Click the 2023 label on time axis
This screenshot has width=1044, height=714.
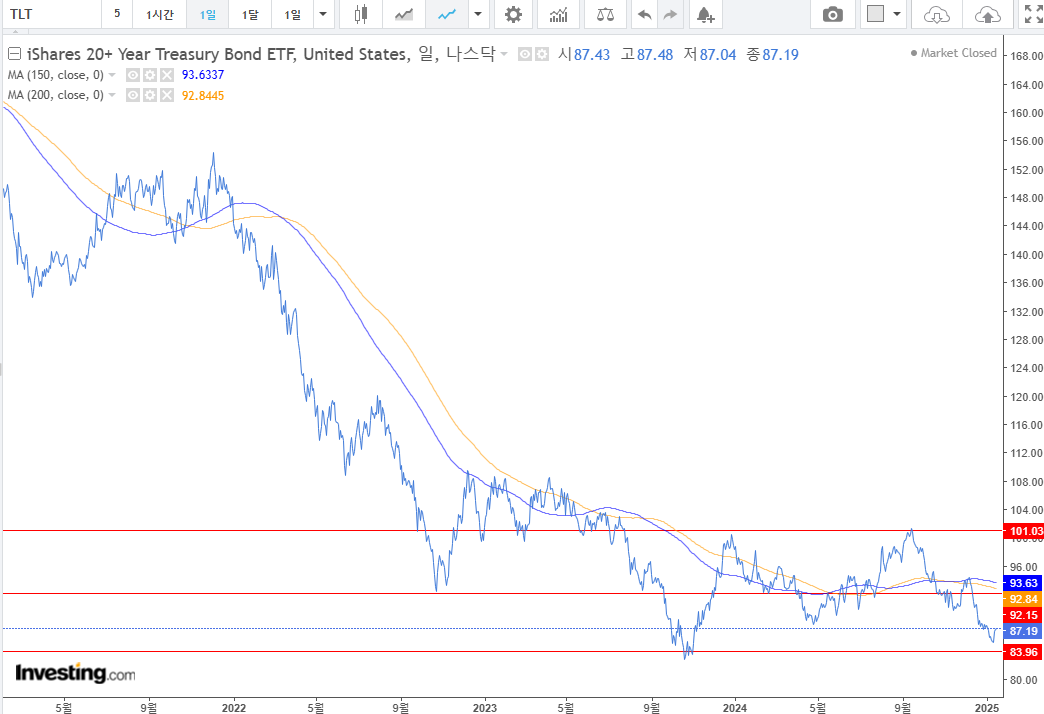tap(485, 707)
